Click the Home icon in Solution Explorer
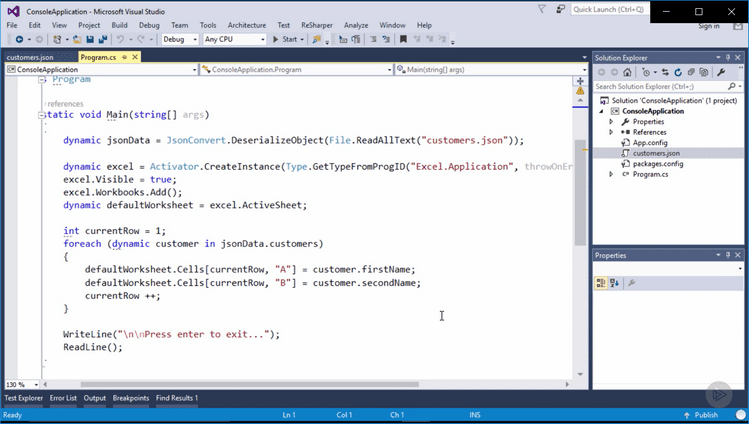749x424 pixels. point(627,73)
